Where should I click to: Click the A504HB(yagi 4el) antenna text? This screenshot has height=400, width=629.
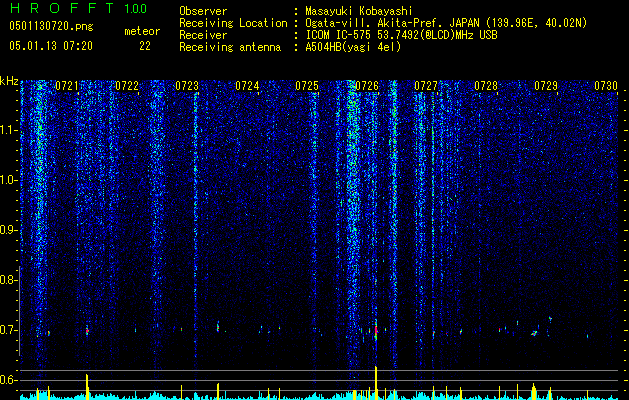click(x=353, y=47)
